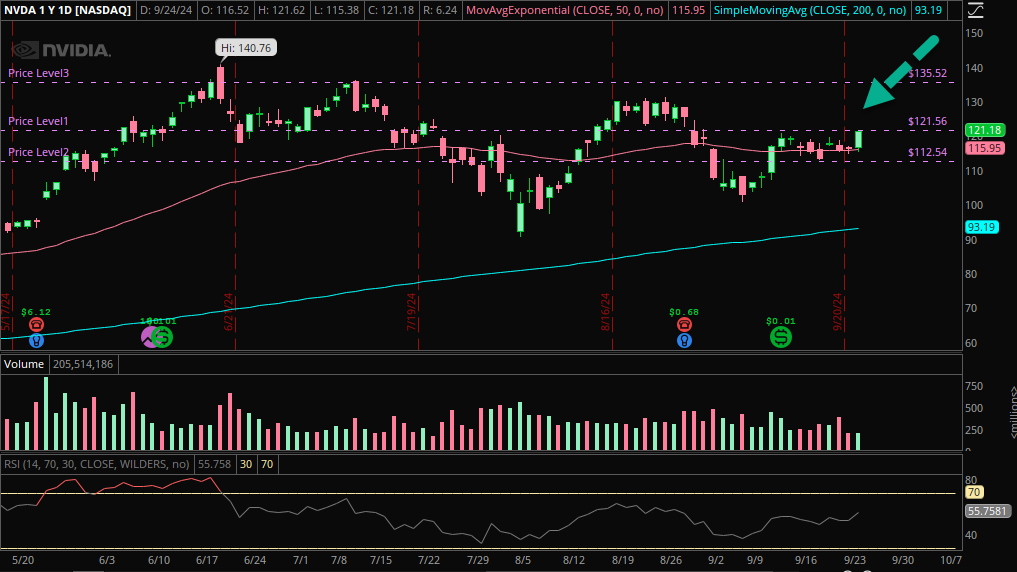
Task: Click the 55.7581 RSI value bubble on axis
Action: (x=987, y=511)
